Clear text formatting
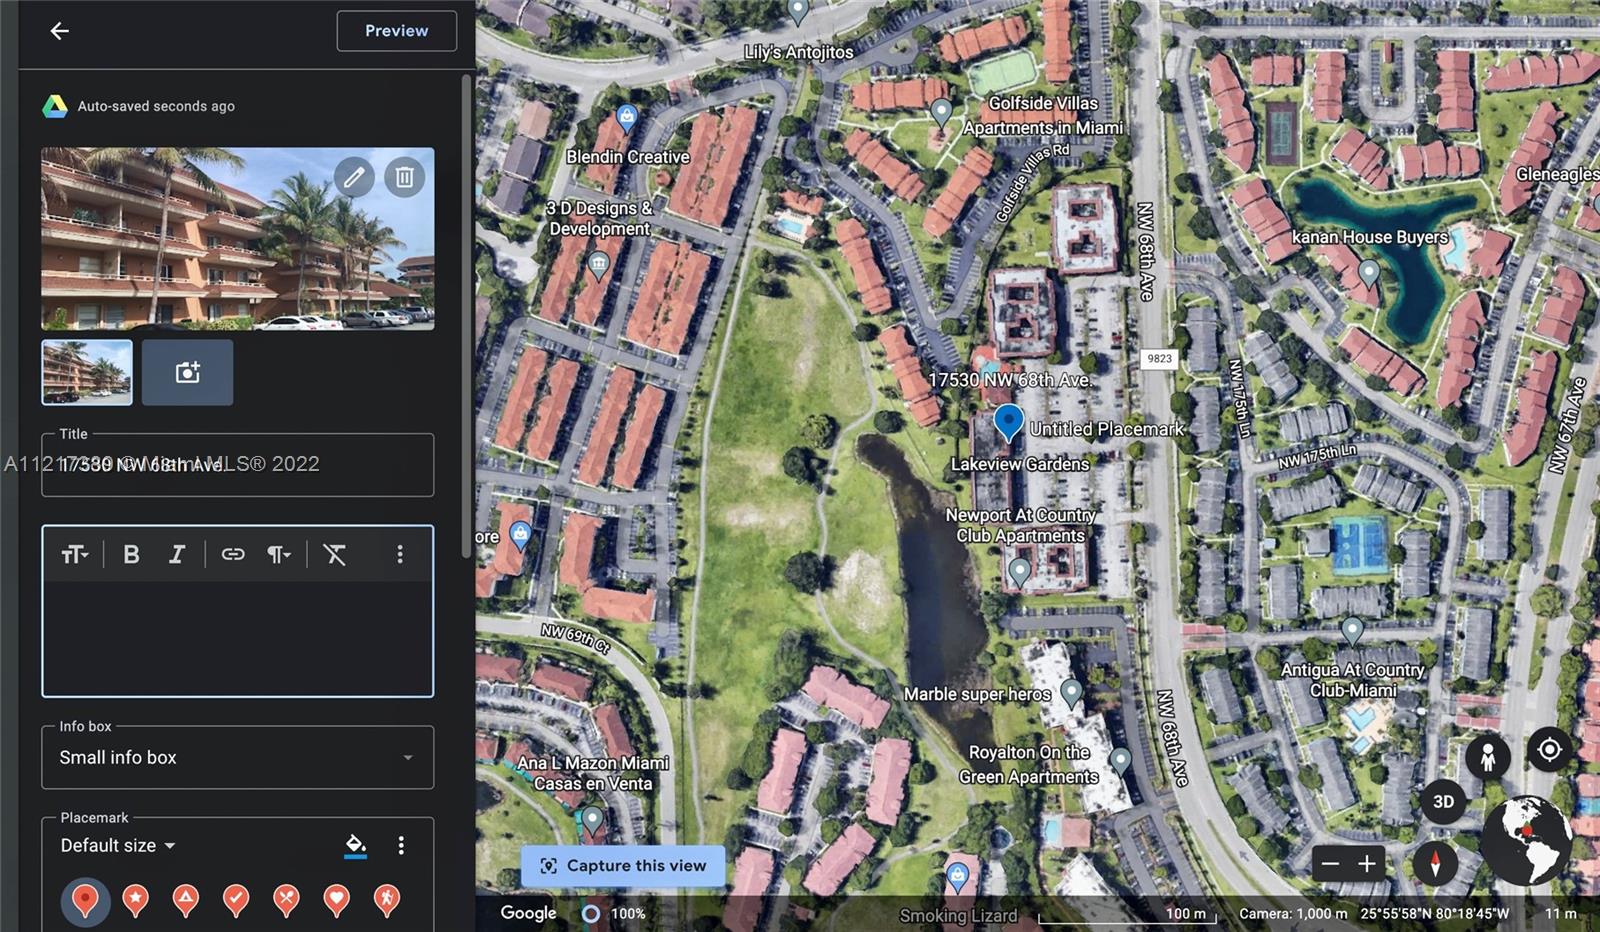The width and height of the screenshot is (1600, 932). point(335,554)
